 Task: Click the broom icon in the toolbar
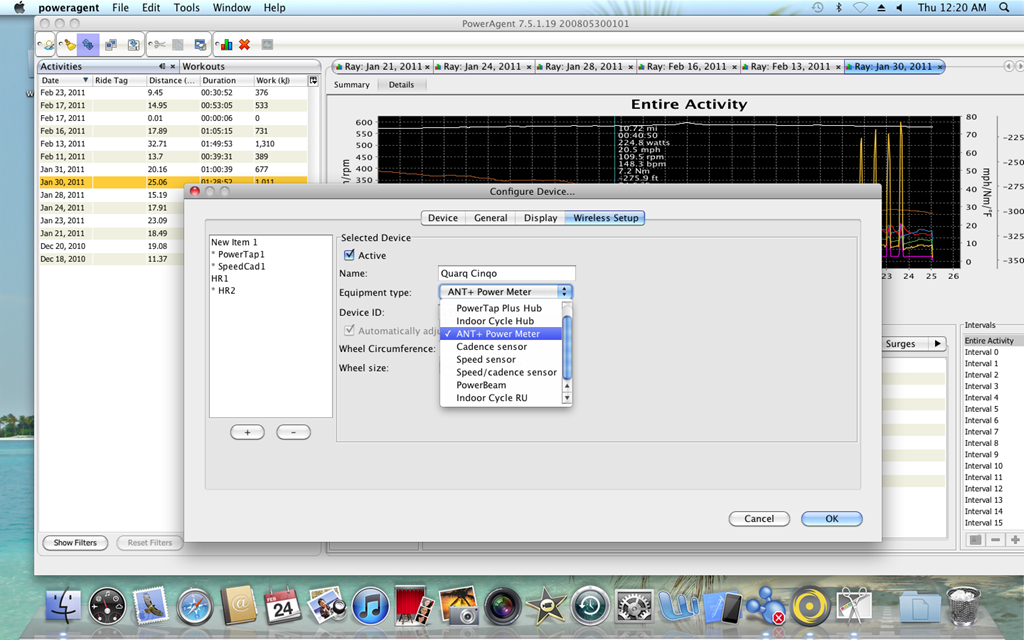click(x=69, y=44)
